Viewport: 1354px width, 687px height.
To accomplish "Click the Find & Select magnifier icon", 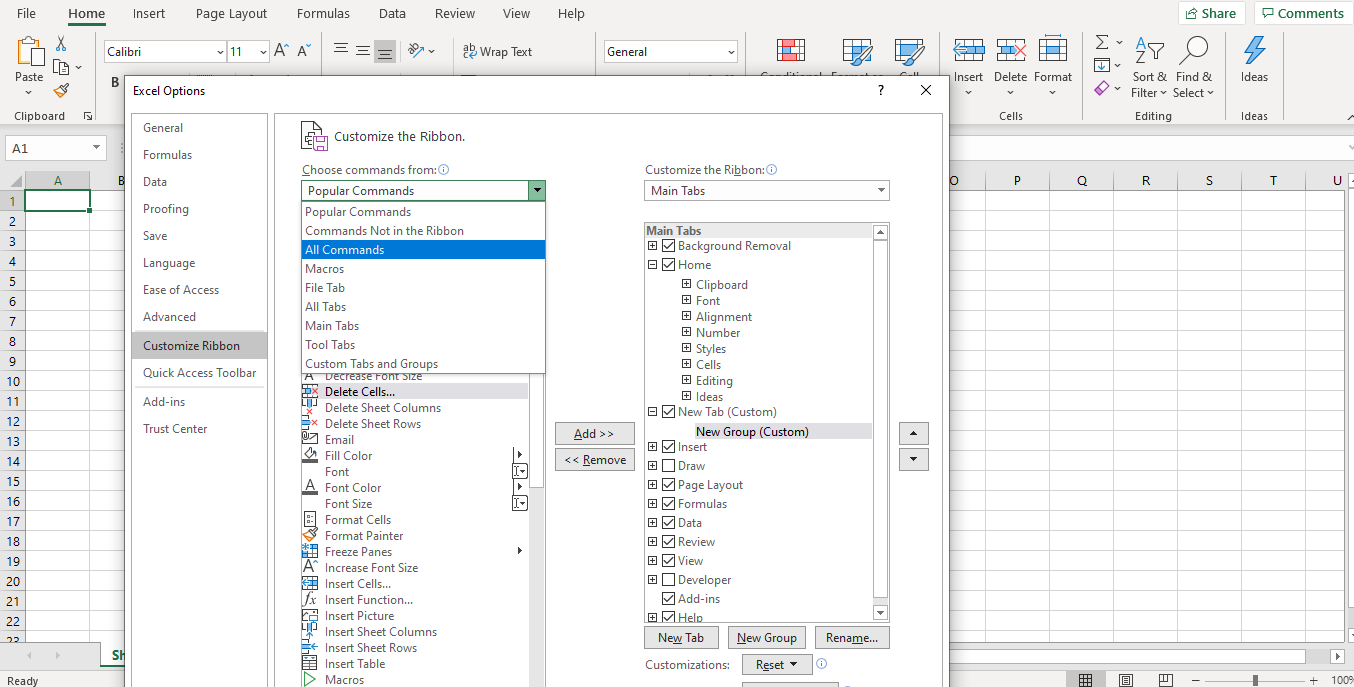I will pyautogui.click(x=1193, y=51).
